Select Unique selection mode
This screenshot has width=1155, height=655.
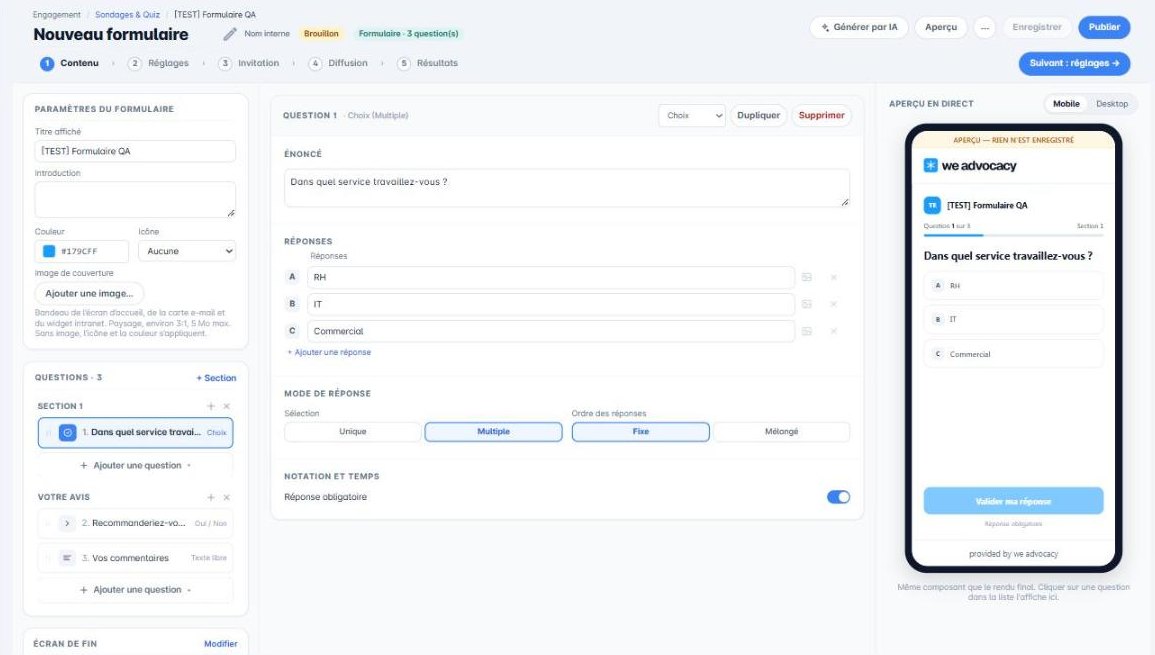coord(352,432)
